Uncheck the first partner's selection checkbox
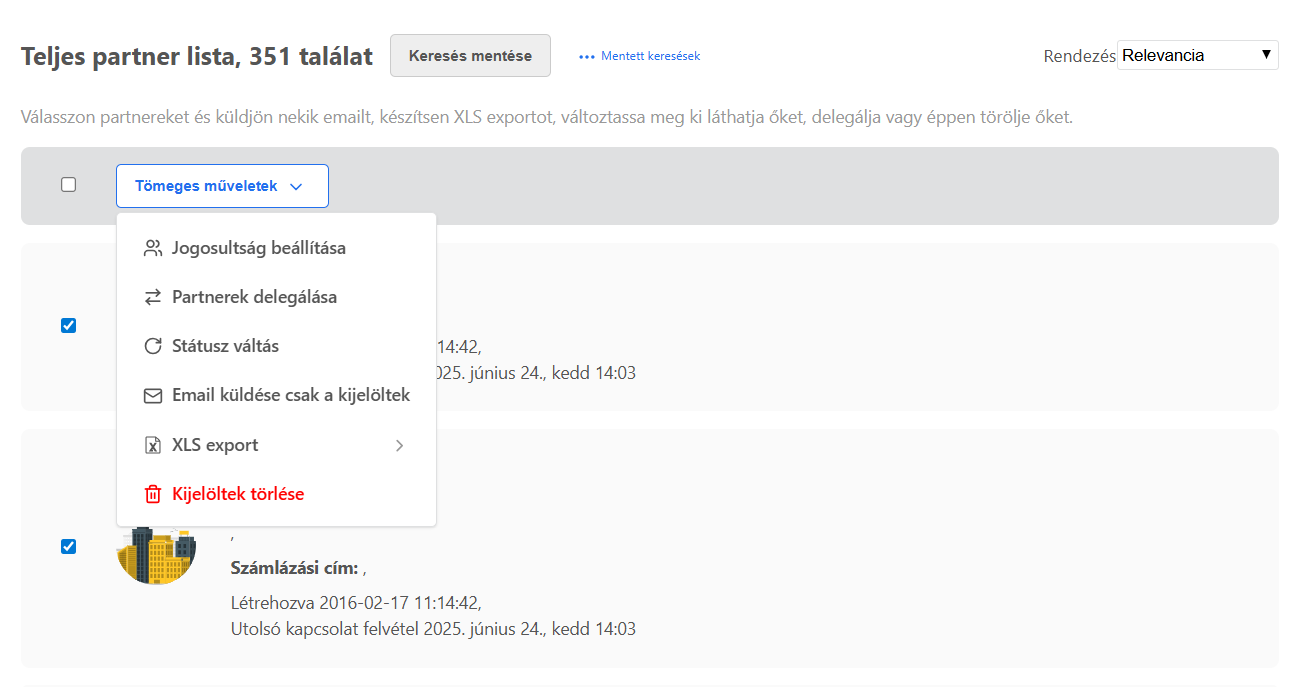This screenshot has width=1300, height=687. pos(68,325)
